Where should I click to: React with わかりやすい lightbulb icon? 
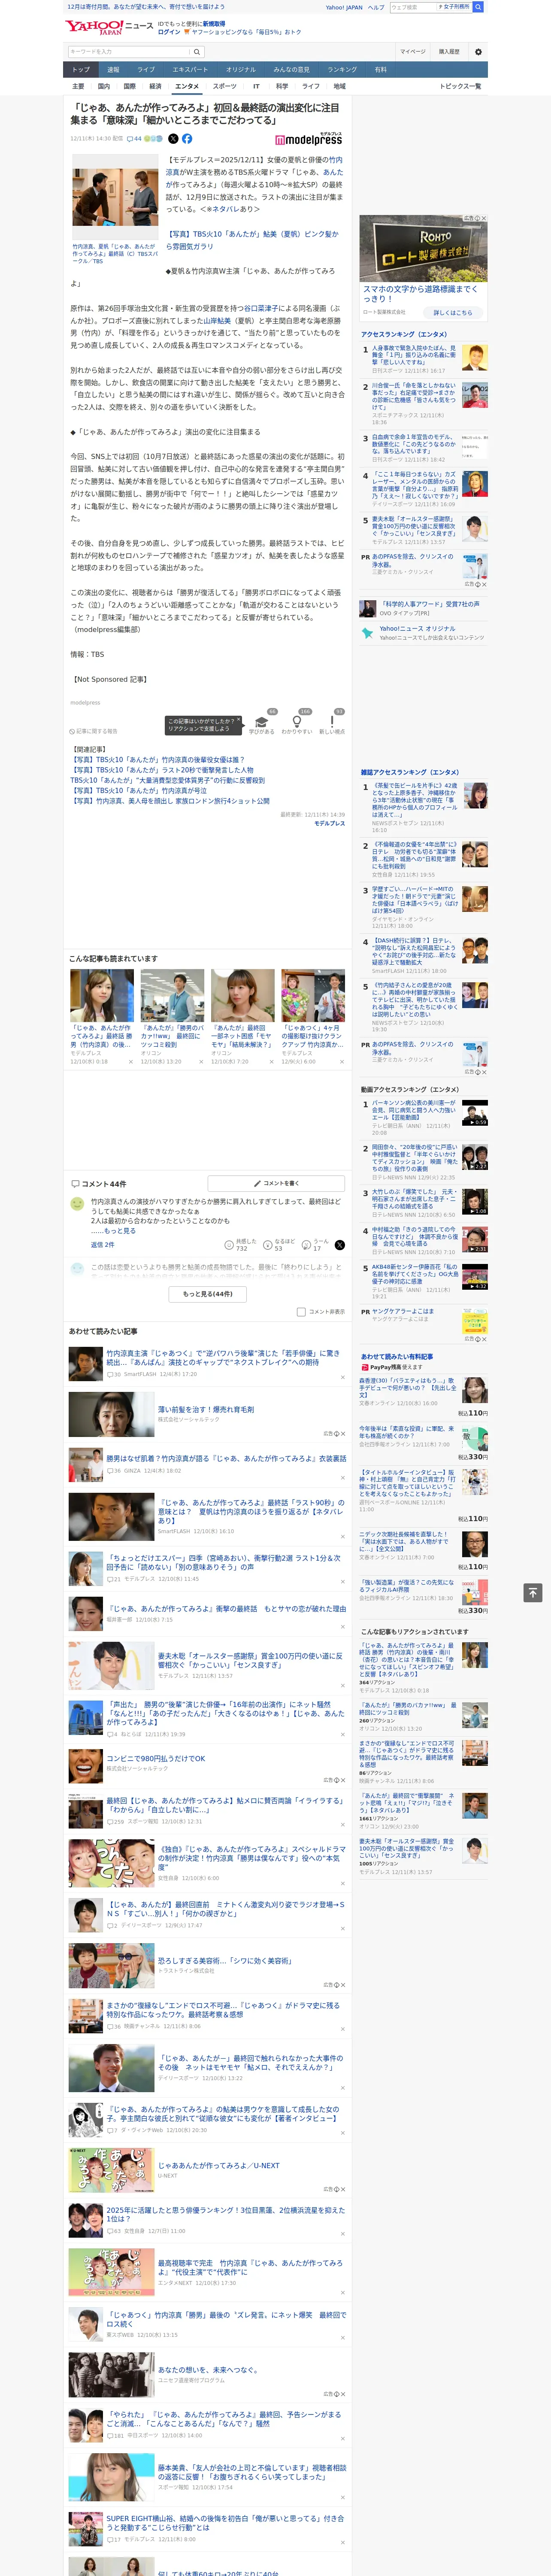pyautogui.click(x=296, y=722)
